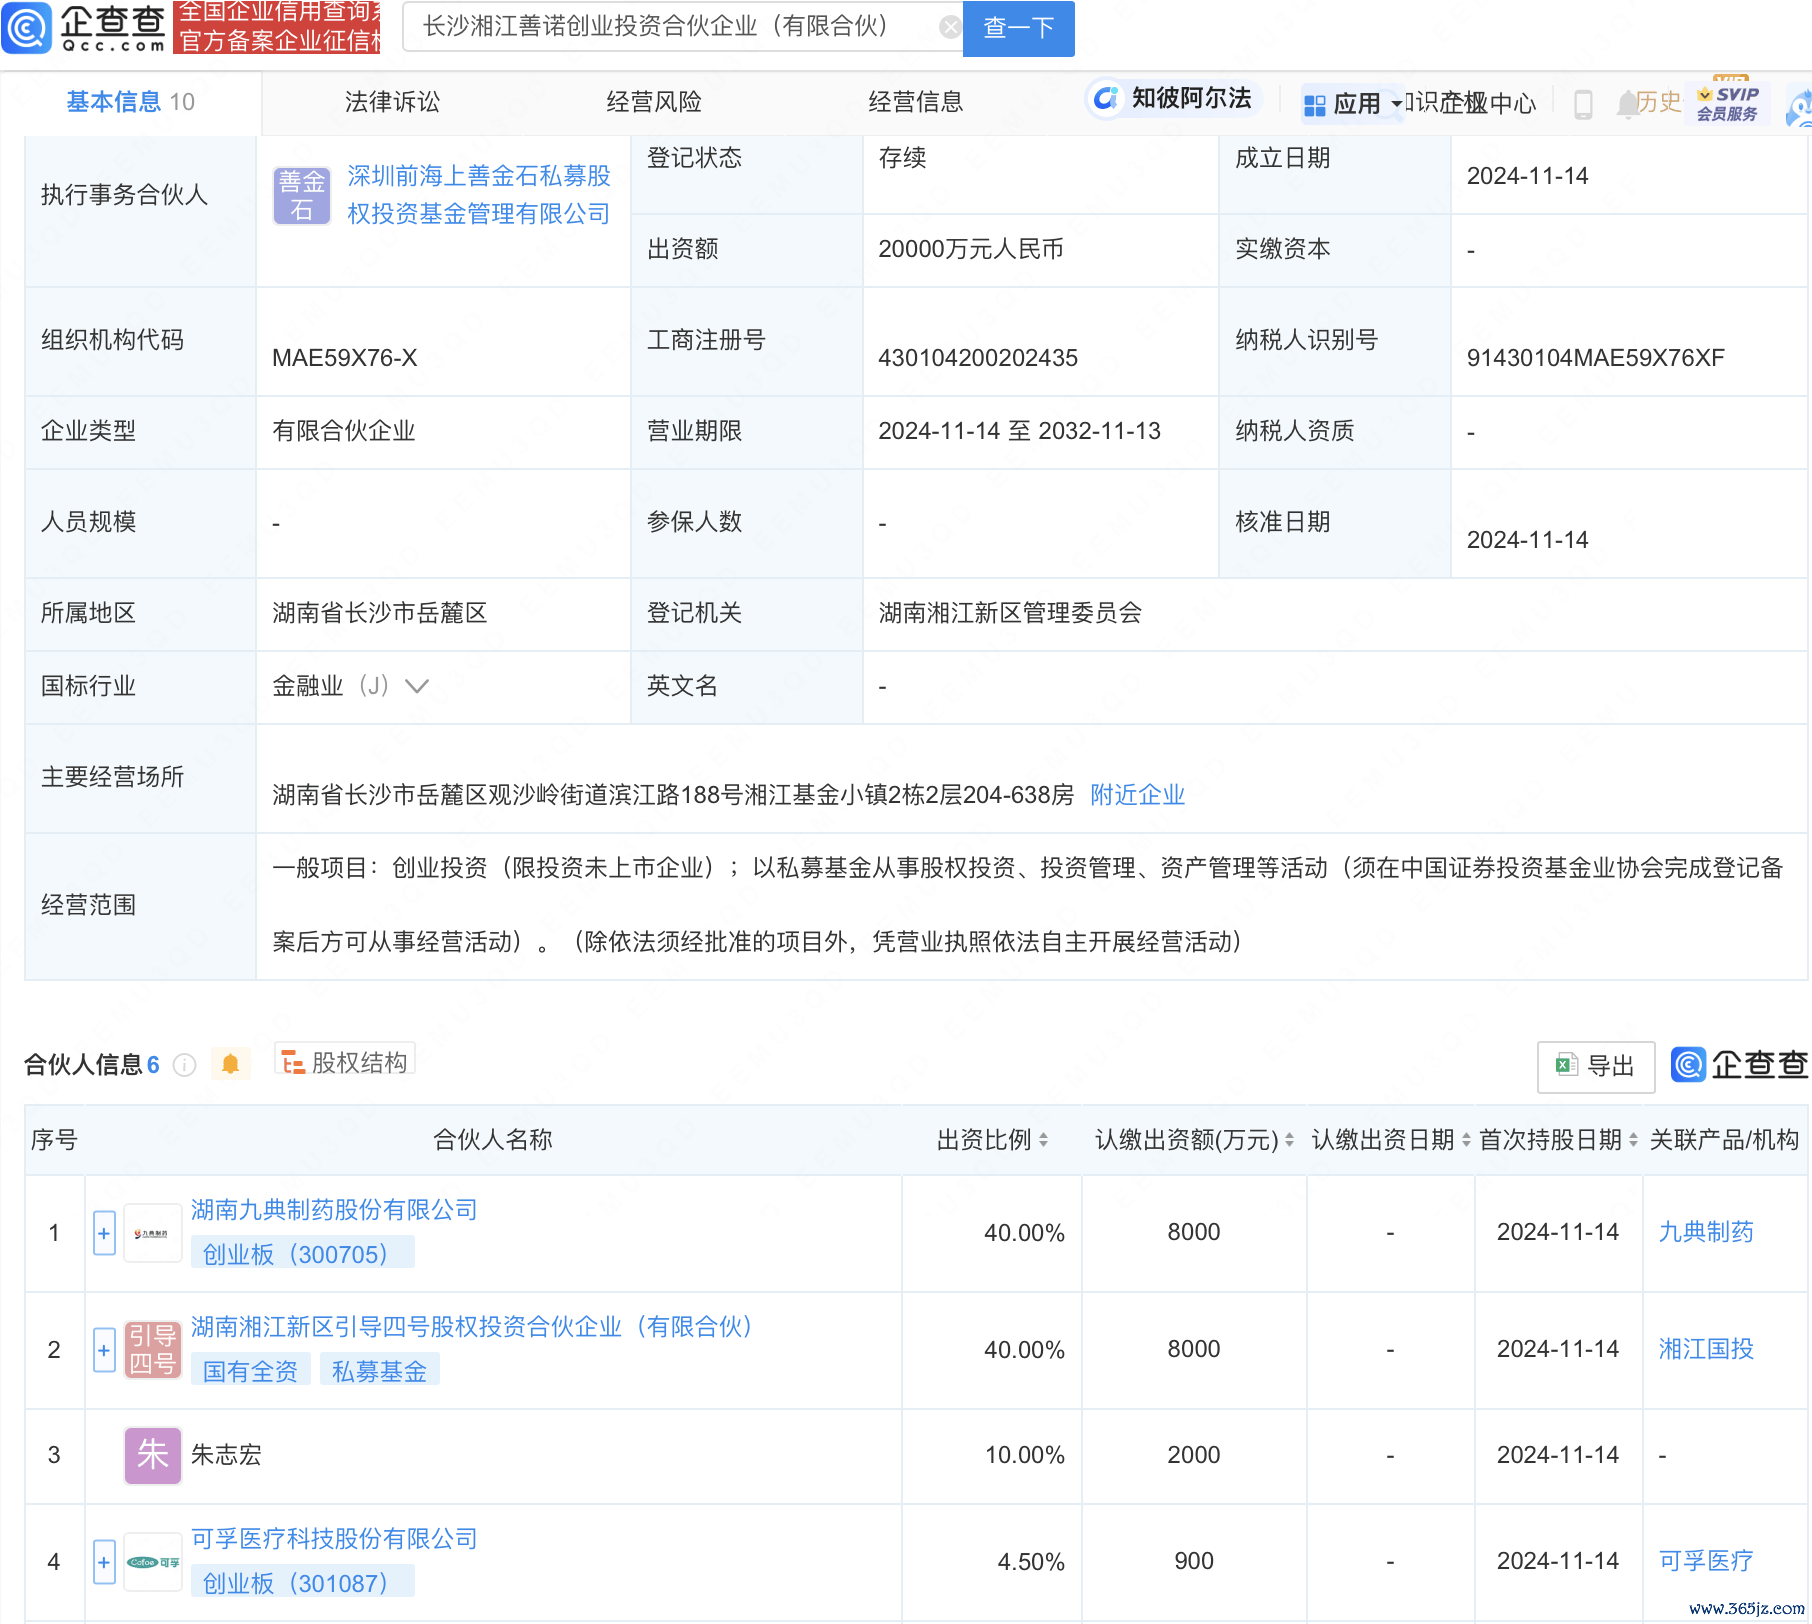Click the orange bell monitor icon

(230, 1064)
